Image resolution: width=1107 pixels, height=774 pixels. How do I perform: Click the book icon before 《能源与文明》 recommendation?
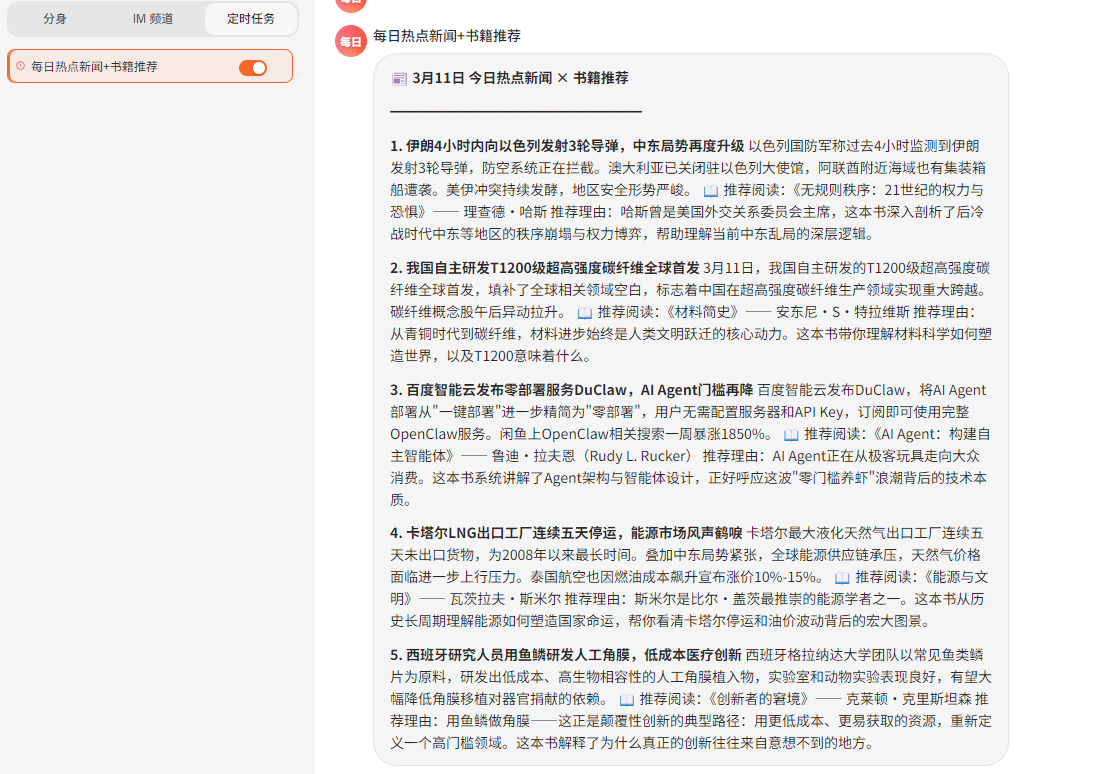tap(842, 578)
